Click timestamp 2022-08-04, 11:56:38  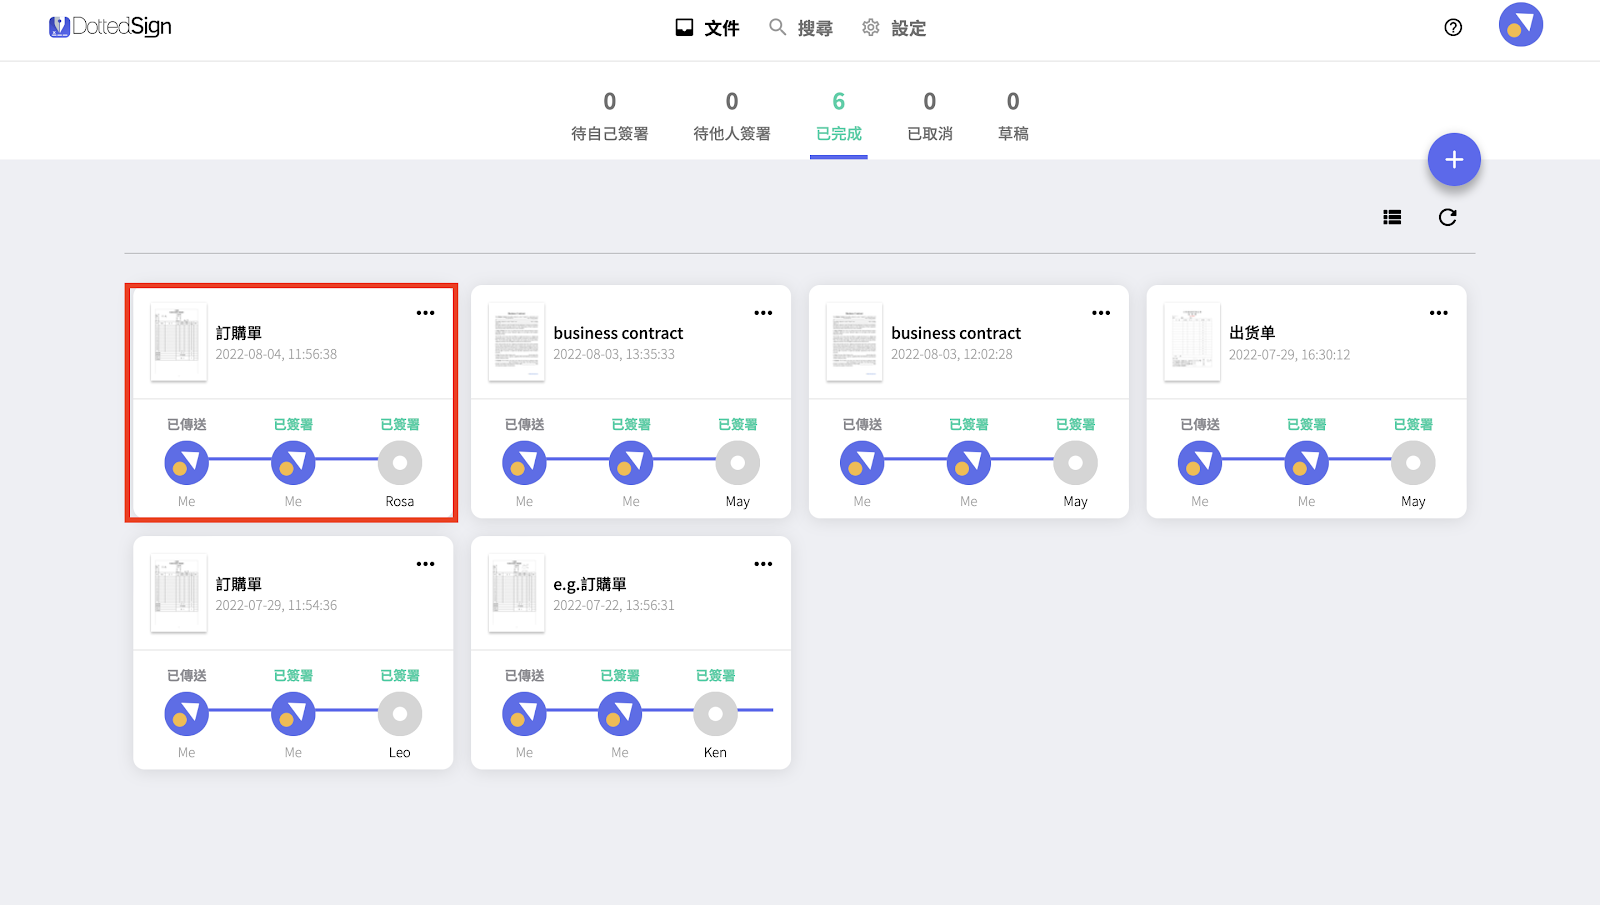click(276, 355)
